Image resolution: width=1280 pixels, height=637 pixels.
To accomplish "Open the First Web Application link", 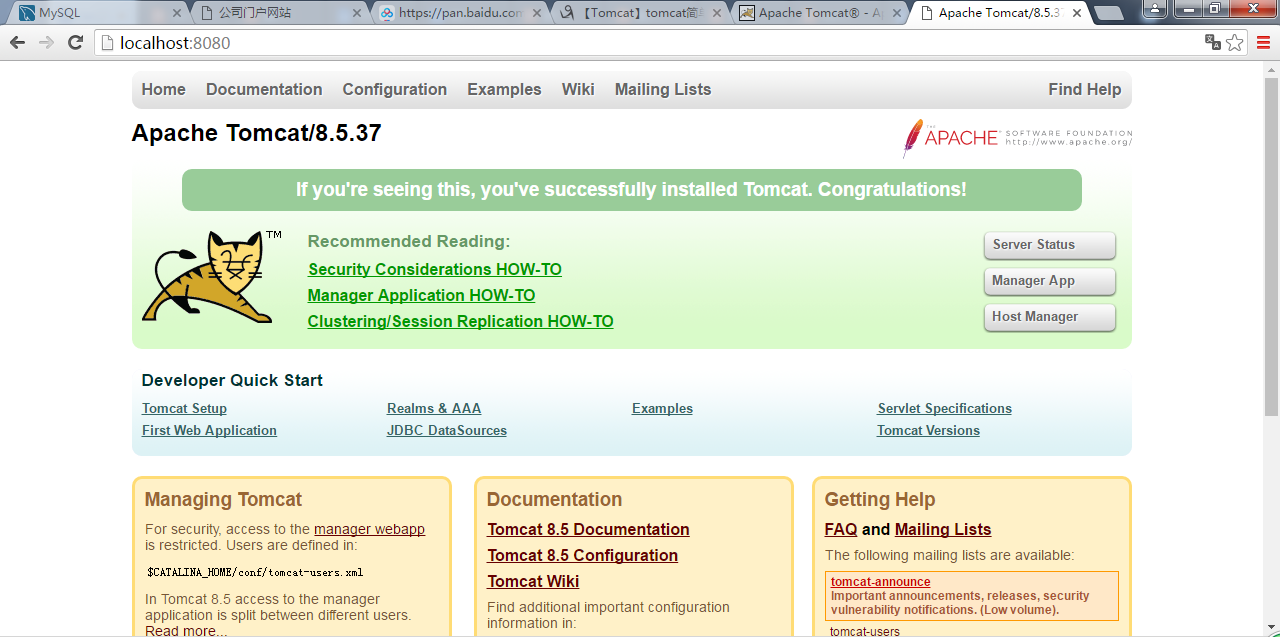I will coord(209,430).
